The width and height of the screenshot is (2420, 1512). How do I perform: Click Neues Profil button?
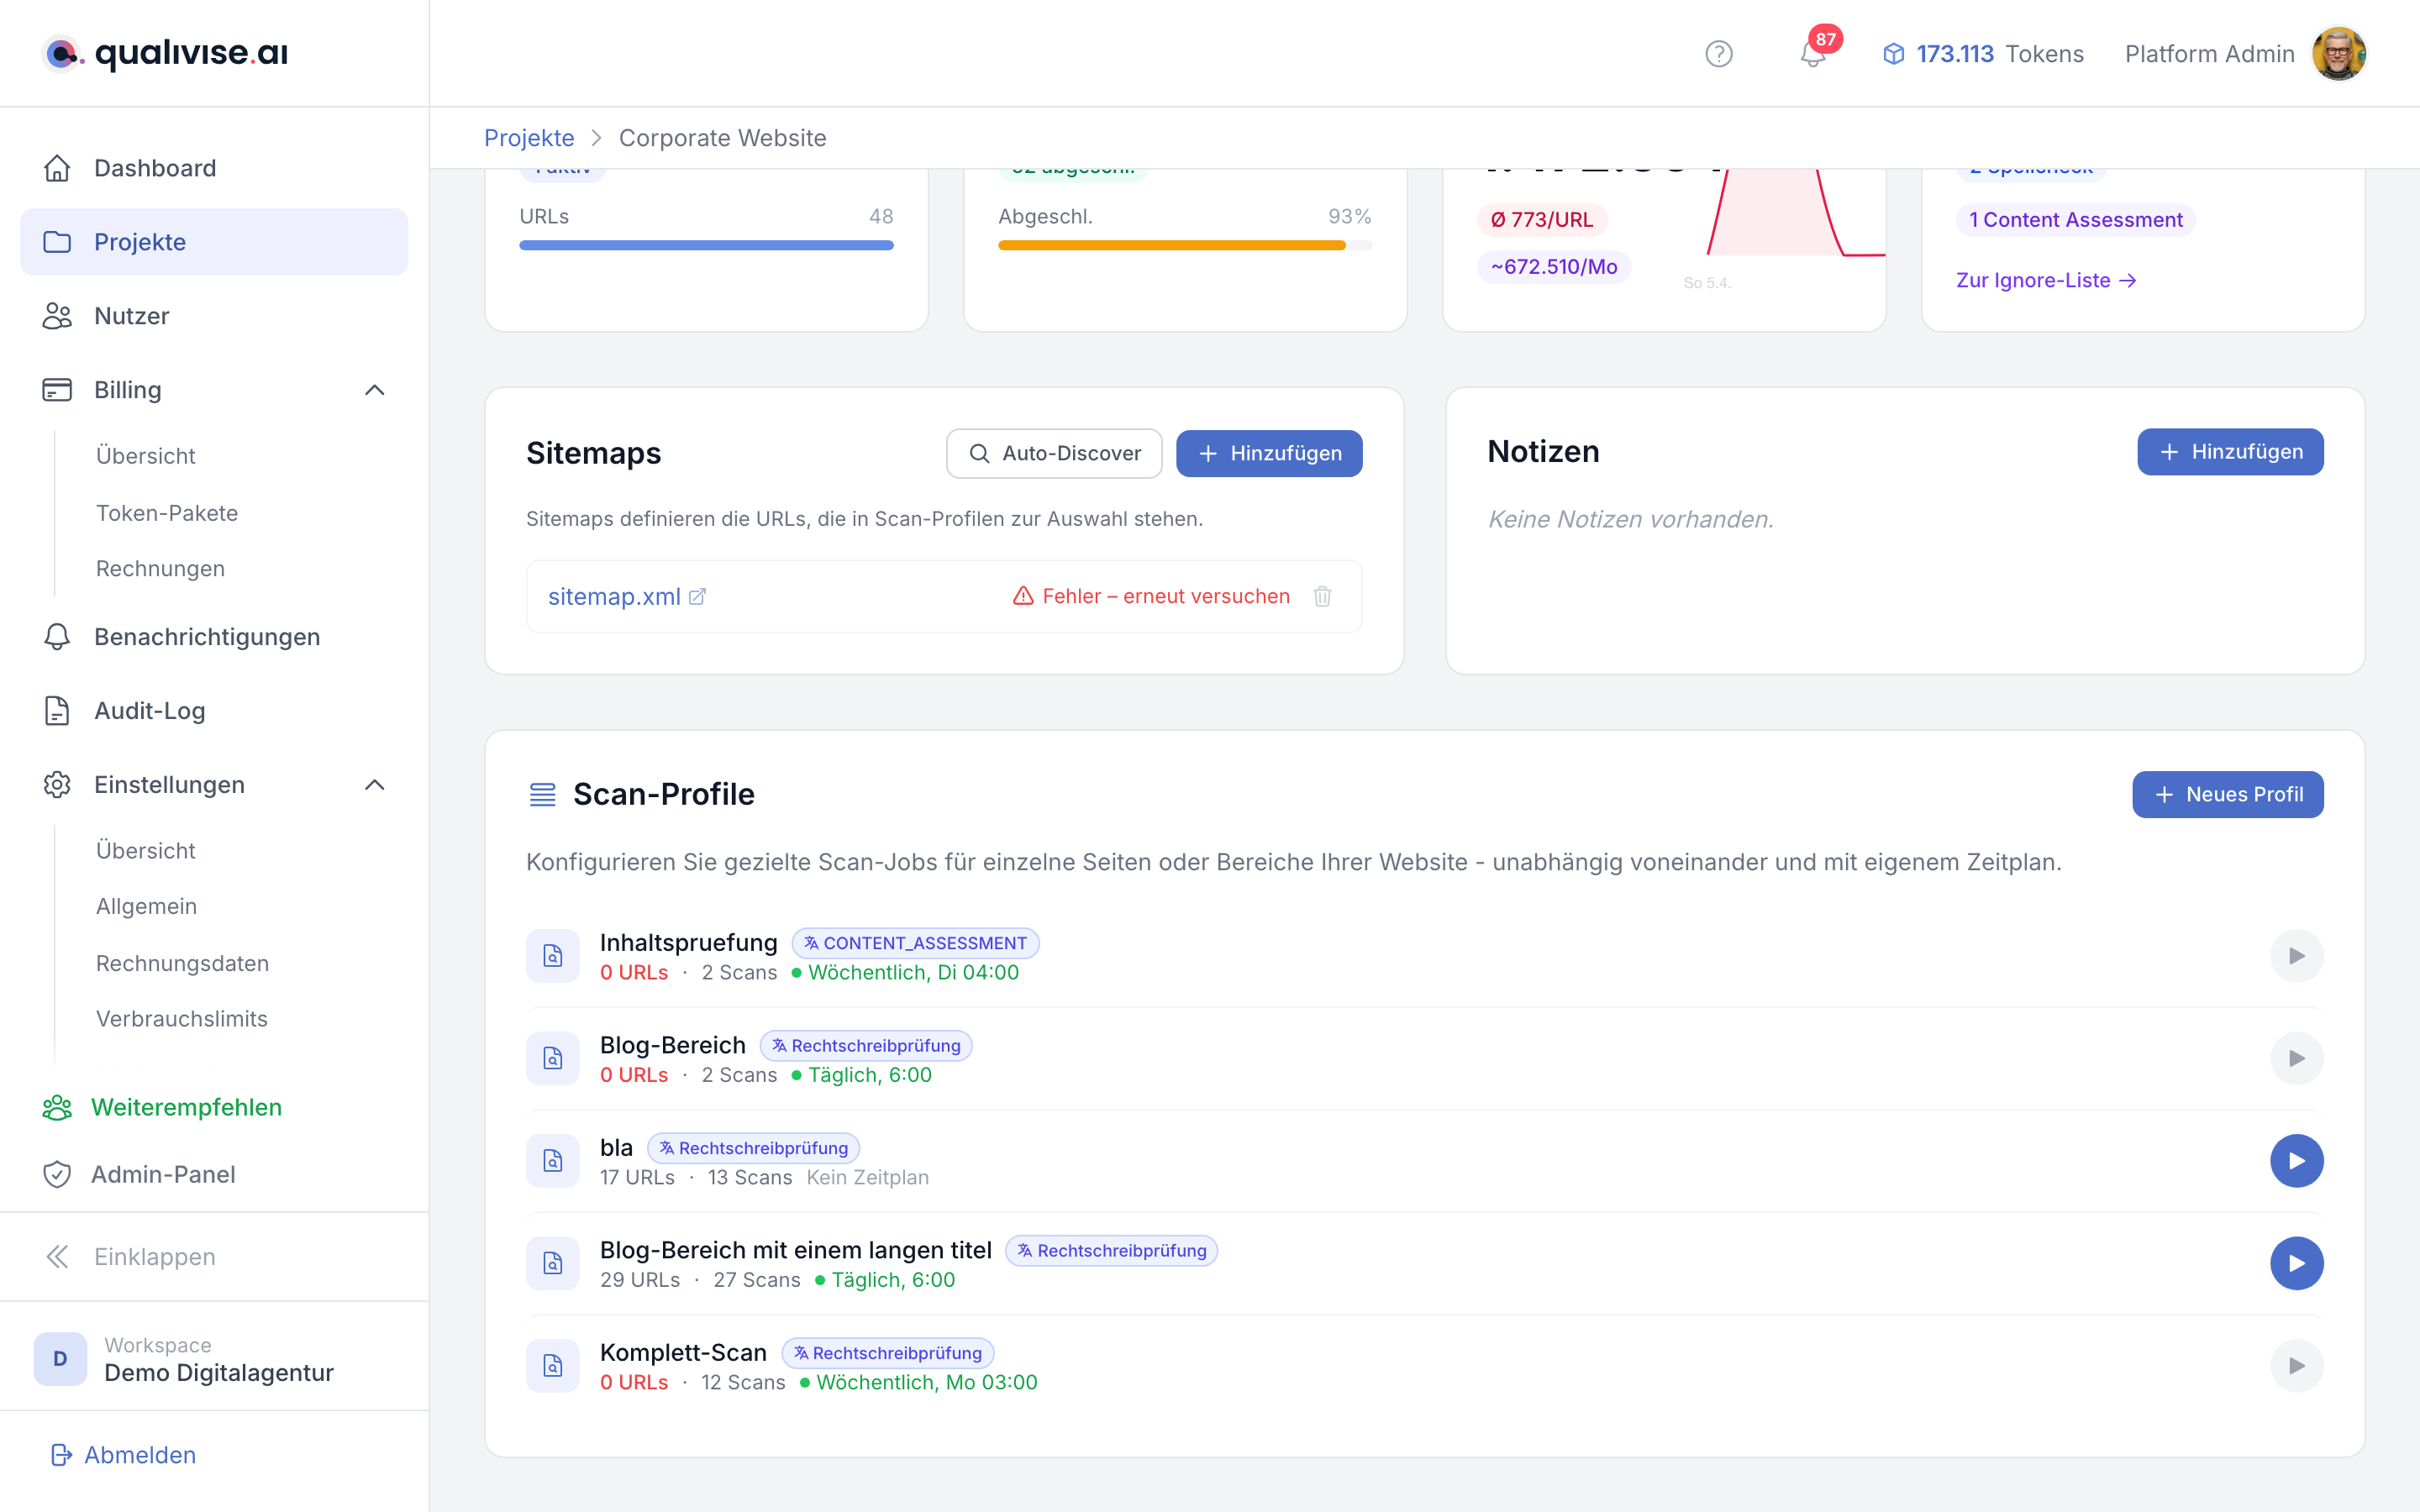(x=2228, y=795)
